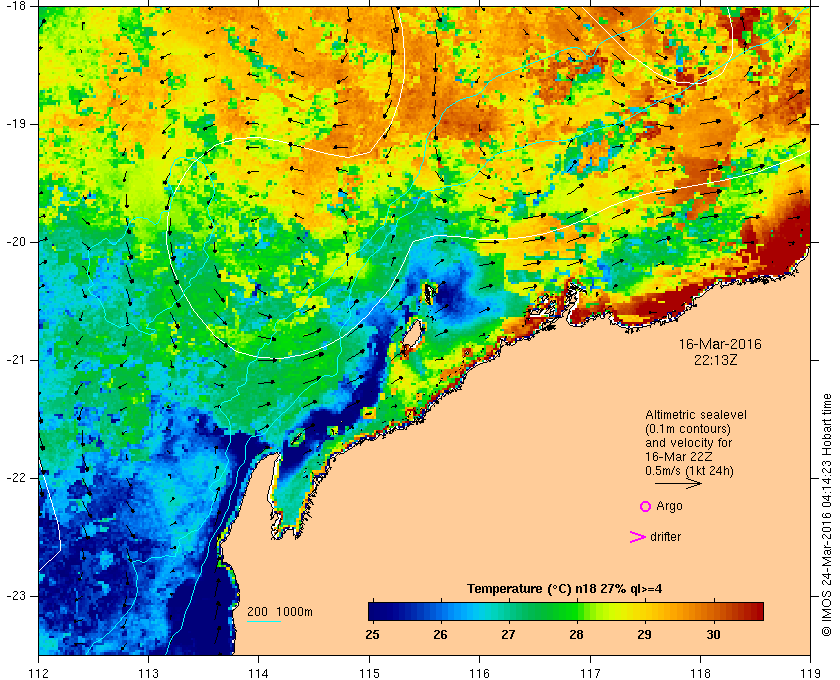Click the dark blue end of color bar
The image size is (840, 680).
coord(376,611)
